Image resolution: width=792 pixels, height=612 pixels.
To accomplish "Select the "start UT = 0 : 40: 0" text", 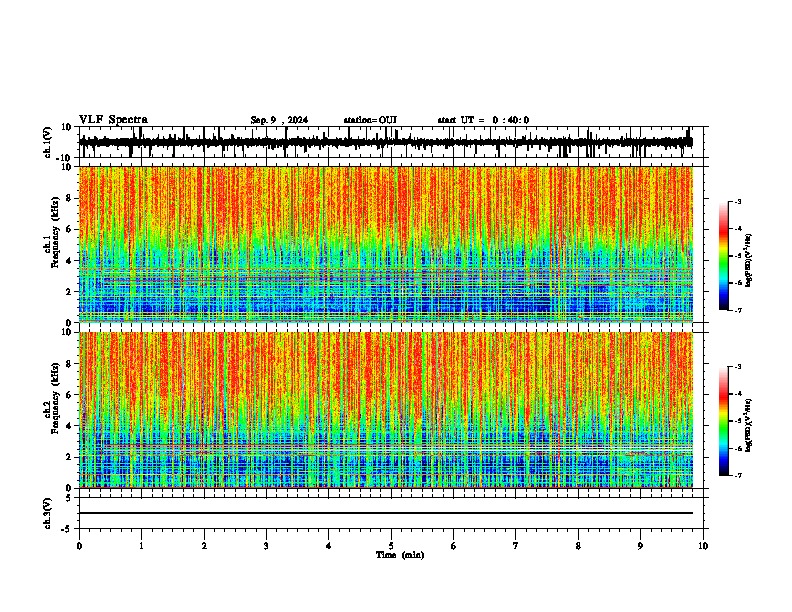I will (483, 120).
